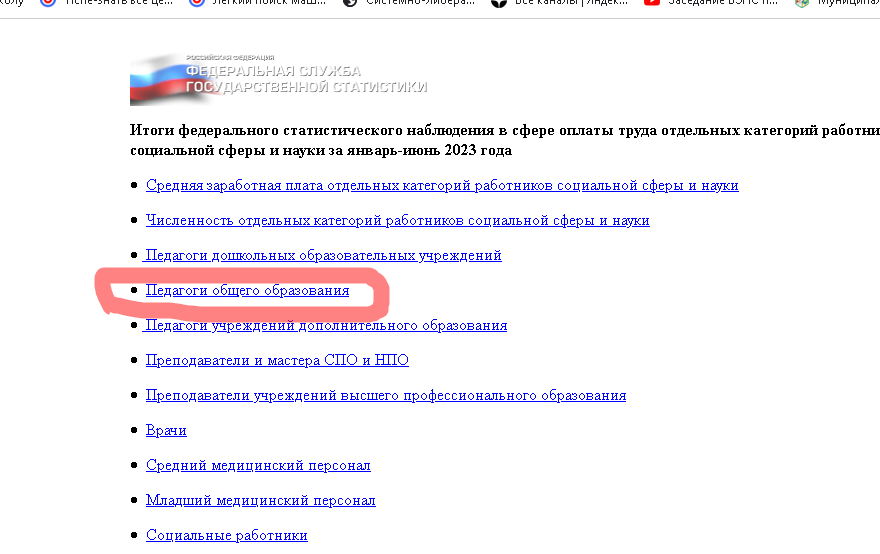Viewport: 880px width, 554px height.
Task: Open bookmark 'Все каналы | Яндек...'
Action: tap(559, 3)
